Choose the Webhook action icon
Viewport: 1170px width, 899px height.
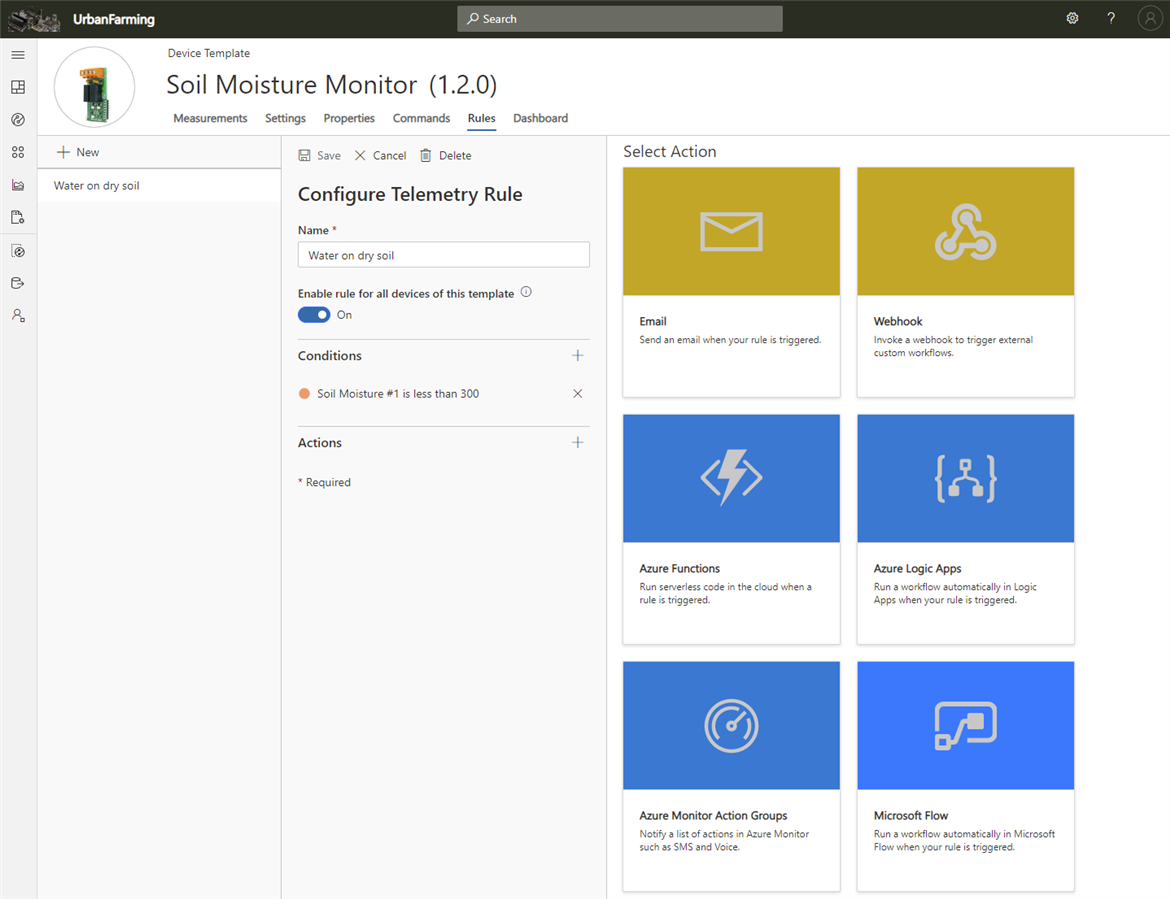[x=965, y=231]
